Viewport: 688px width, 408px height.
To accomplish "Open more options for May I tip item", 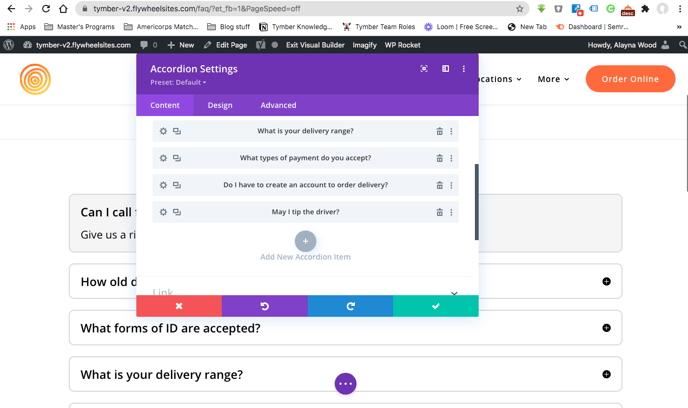I will pos(451,212).
